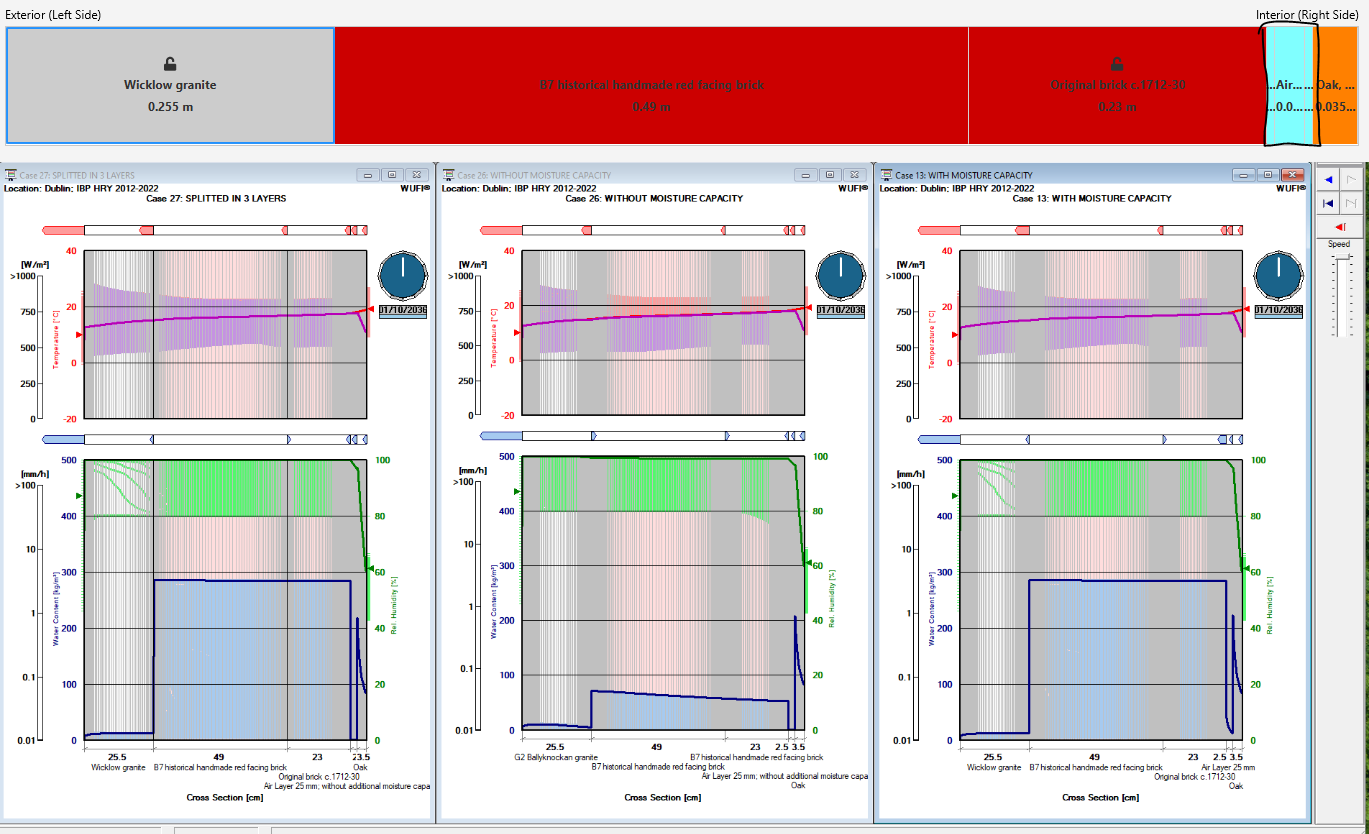Click the blue moisture flux bar in Case 13
This screenshot has height=834, width=1369.
tap(1081, 439)
